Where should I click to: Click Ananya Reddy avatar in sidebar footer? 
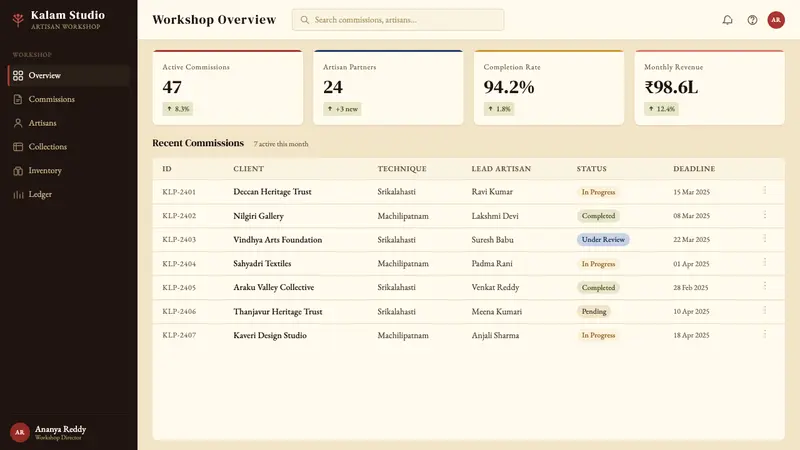point(19,432)
